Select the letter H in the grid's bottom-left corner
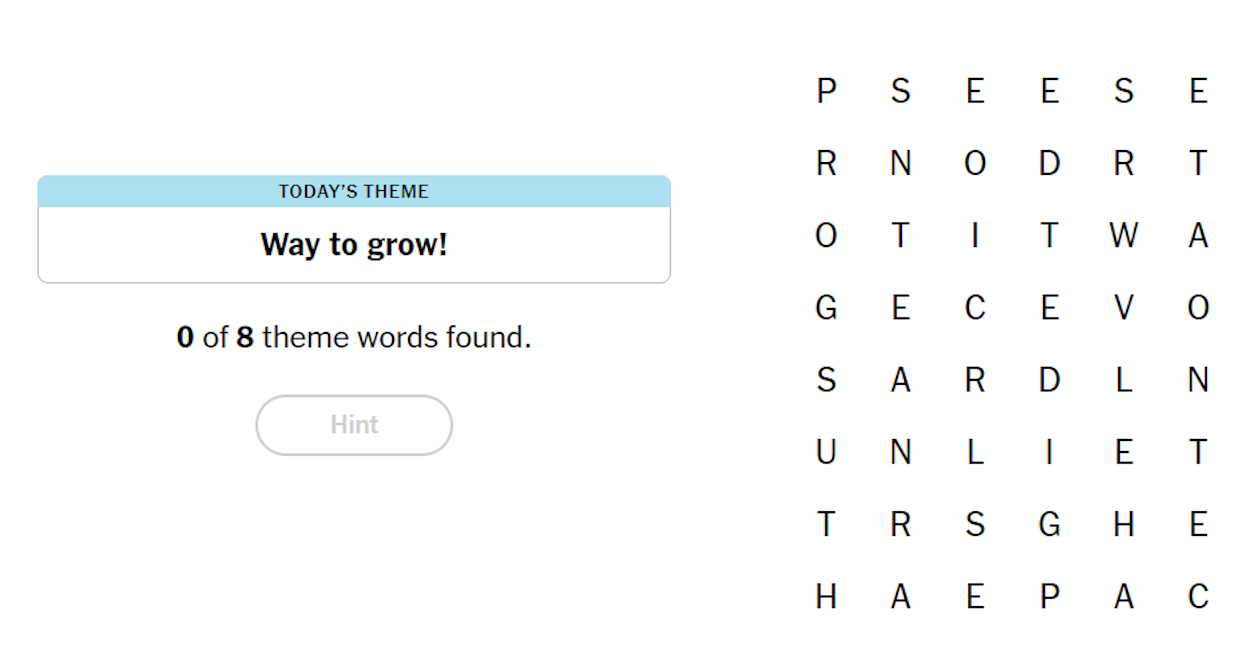This screenshot has height=666, width=1250. point(825,596)
